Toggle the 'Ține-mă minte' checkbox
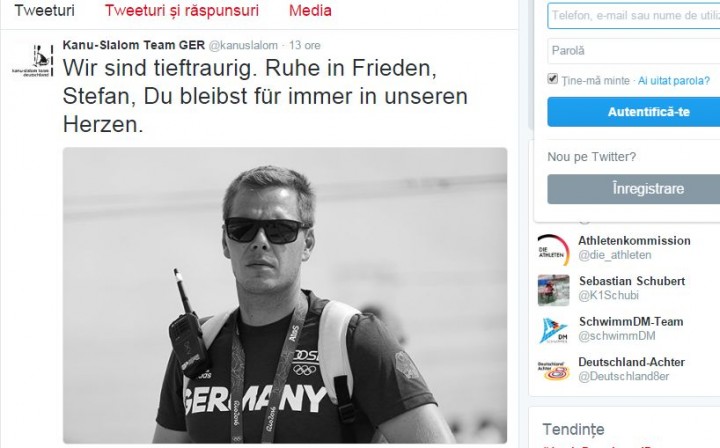Screen dimensions: 720x448 click(x=552, y=78)
